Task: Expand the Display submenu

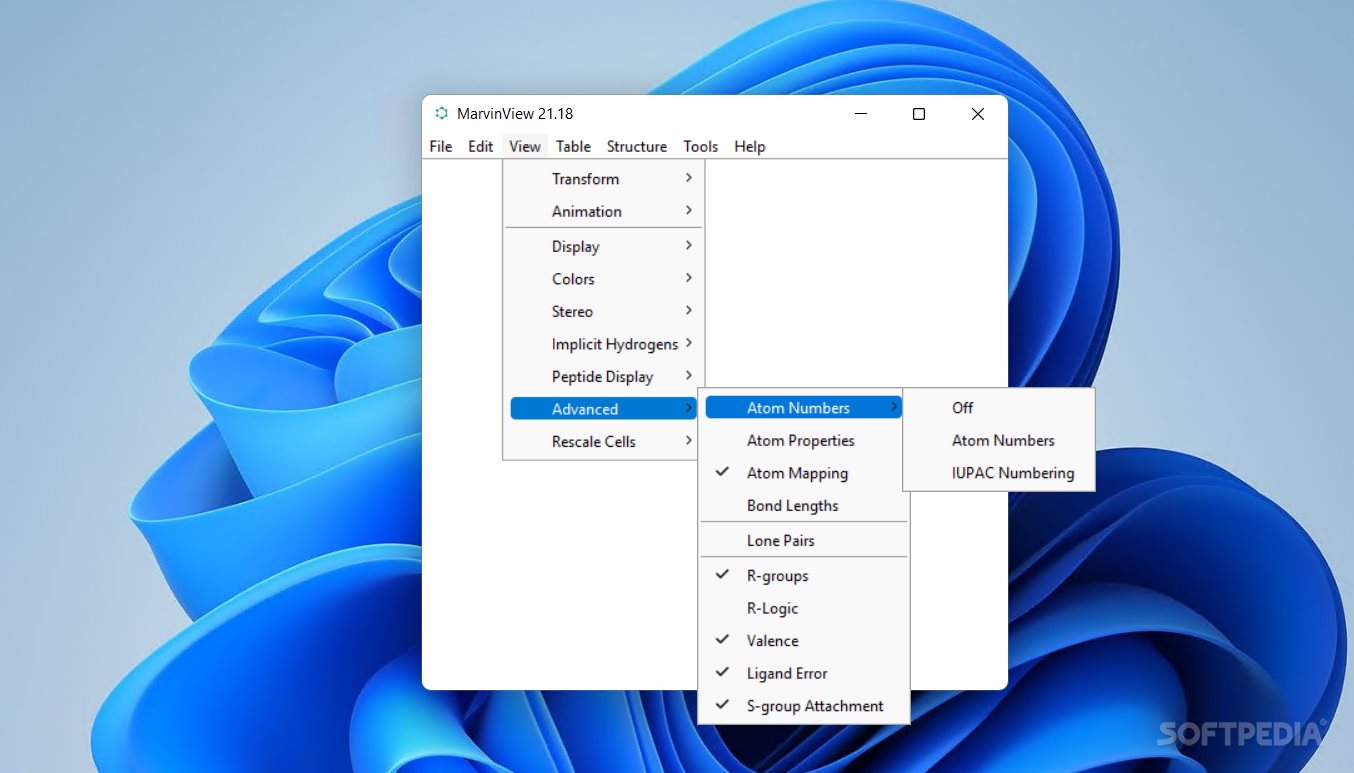Action: click(603, 246)
